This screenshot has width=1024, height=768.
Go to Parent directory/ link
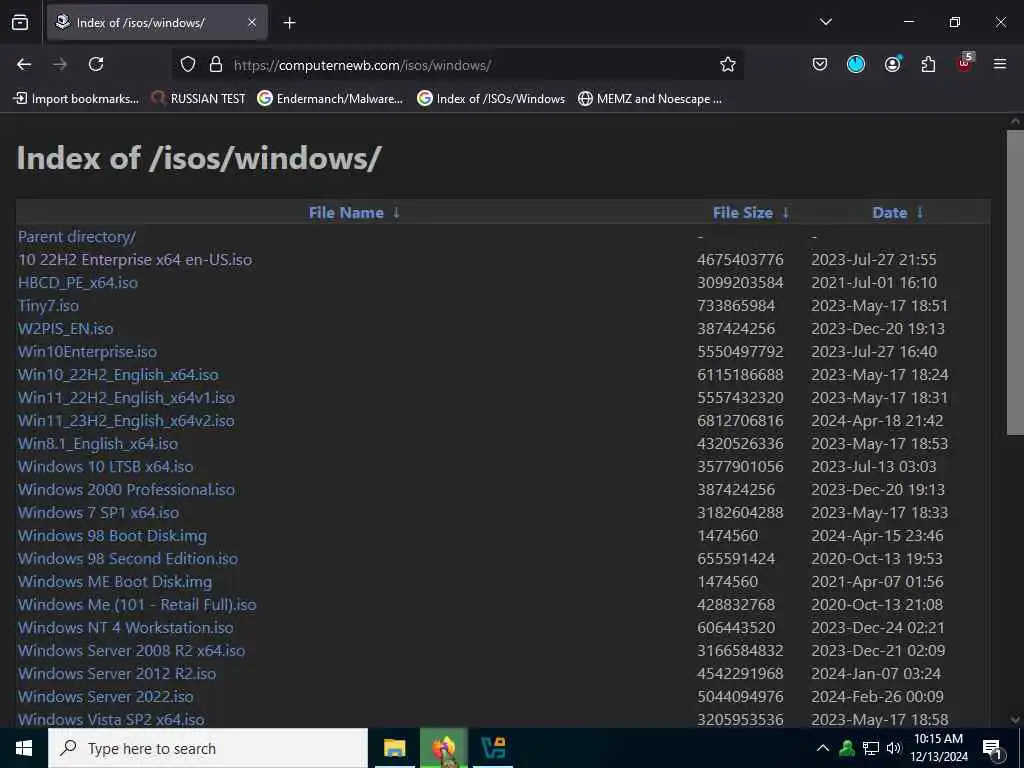click(77, 236)
